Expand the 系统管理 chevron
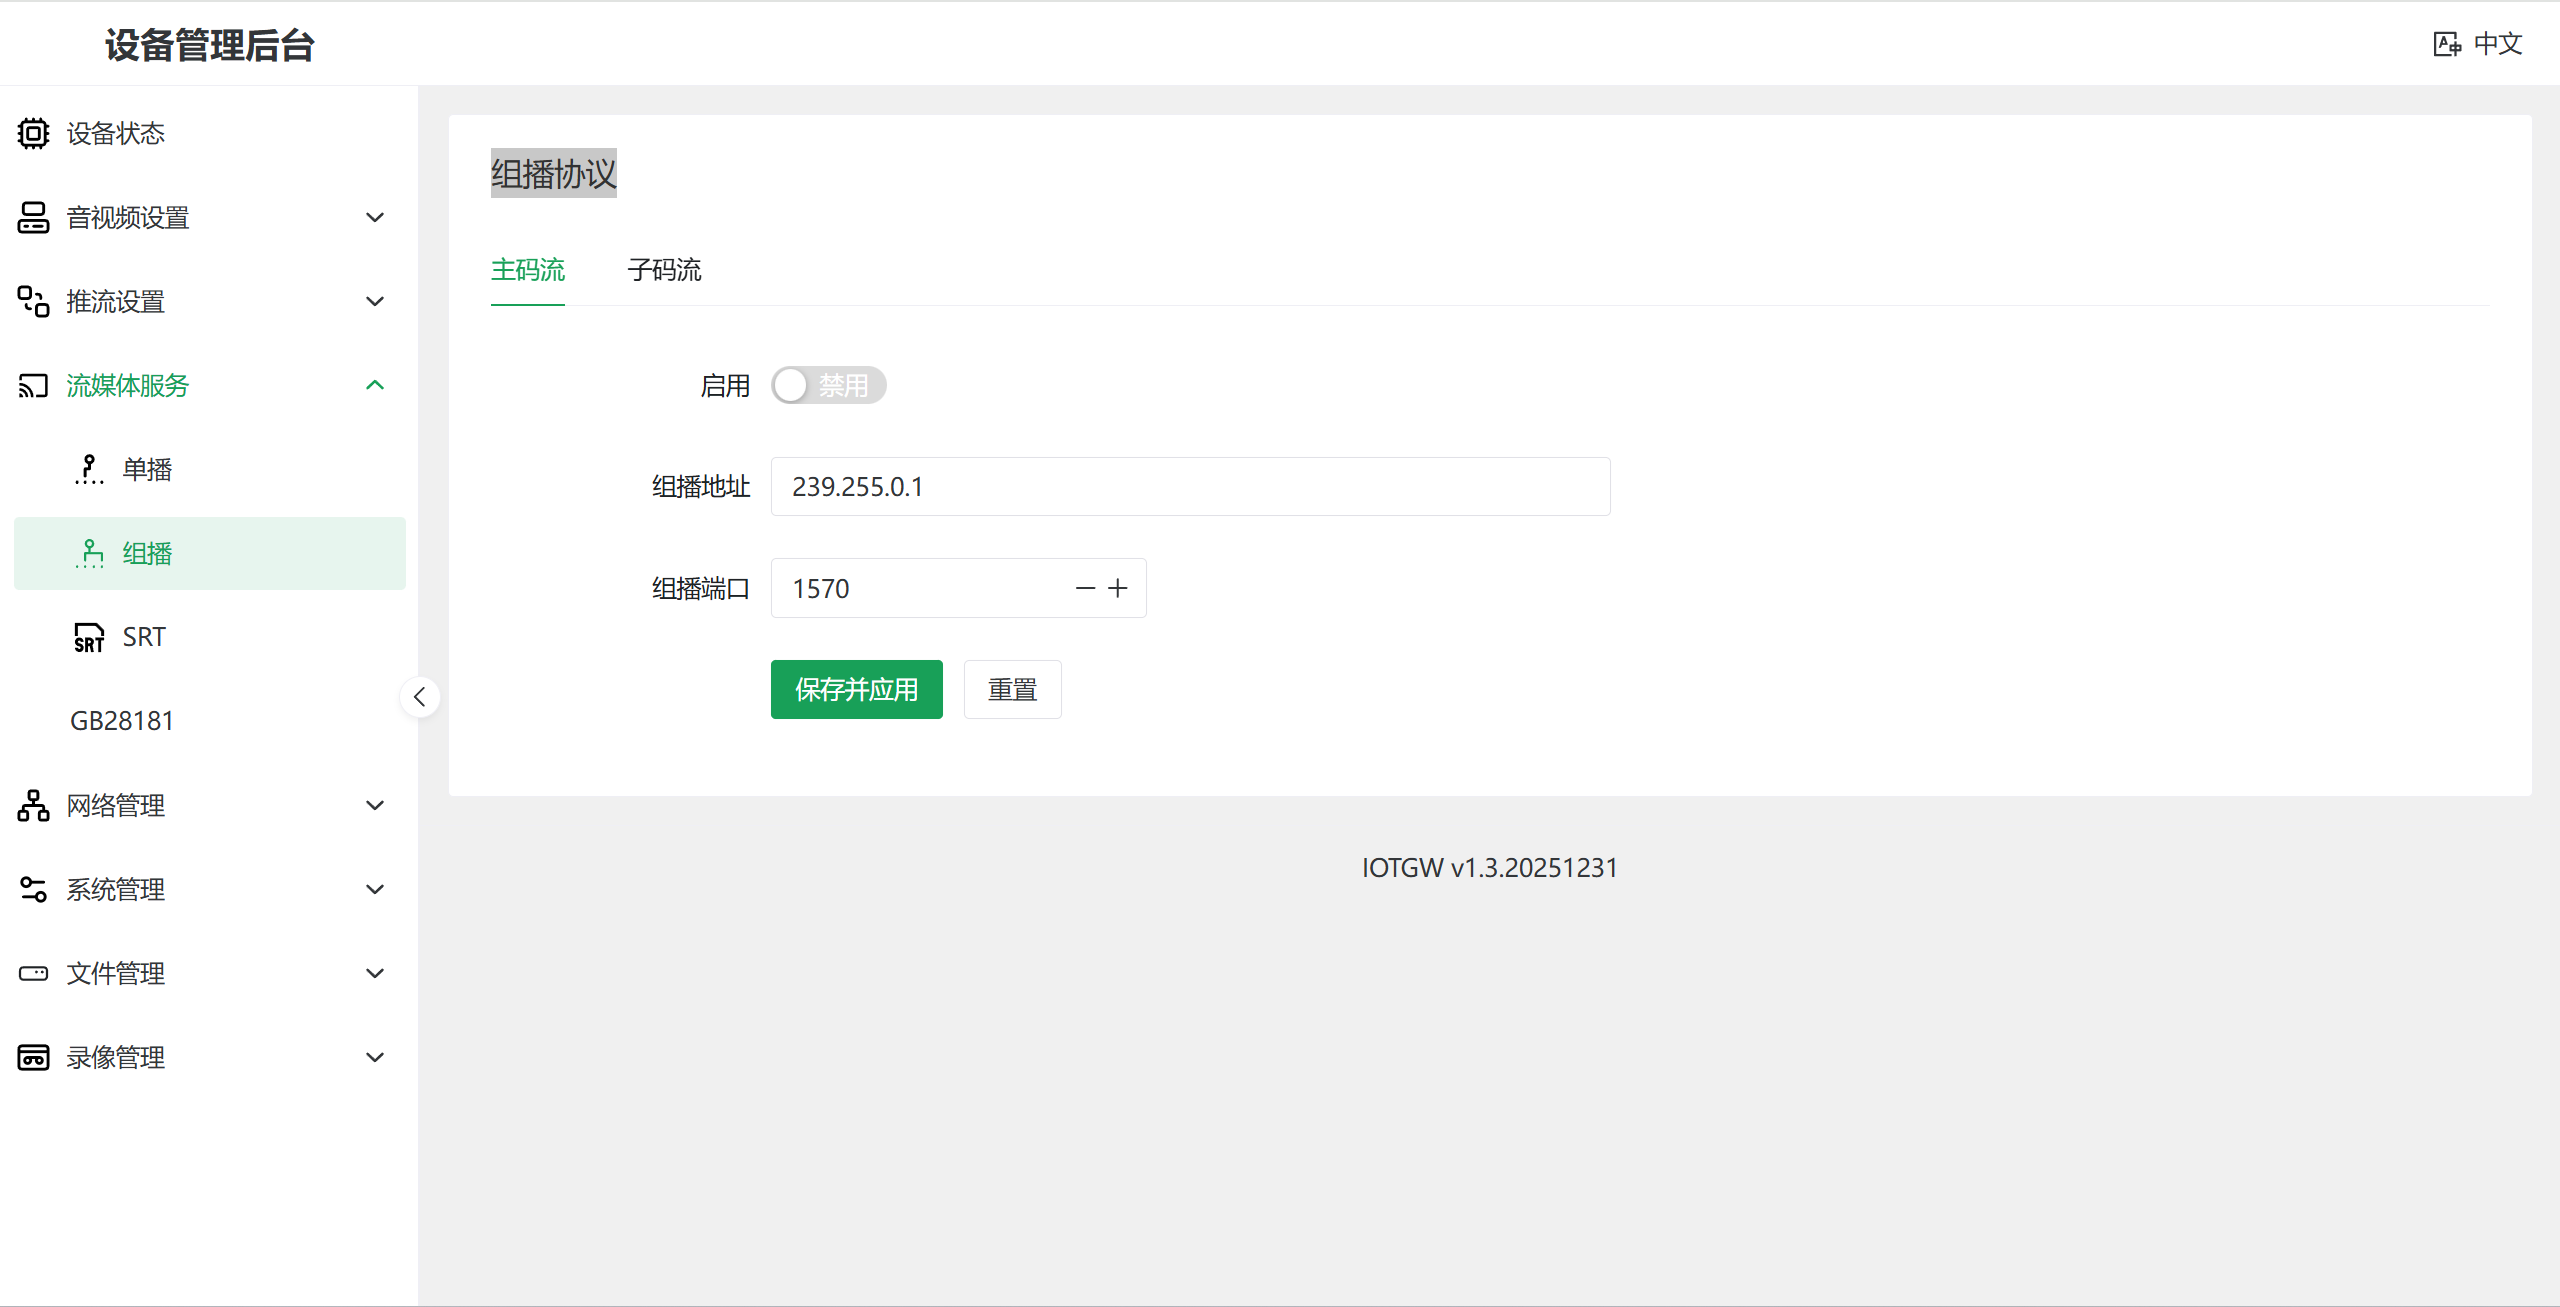 point(375,889)
